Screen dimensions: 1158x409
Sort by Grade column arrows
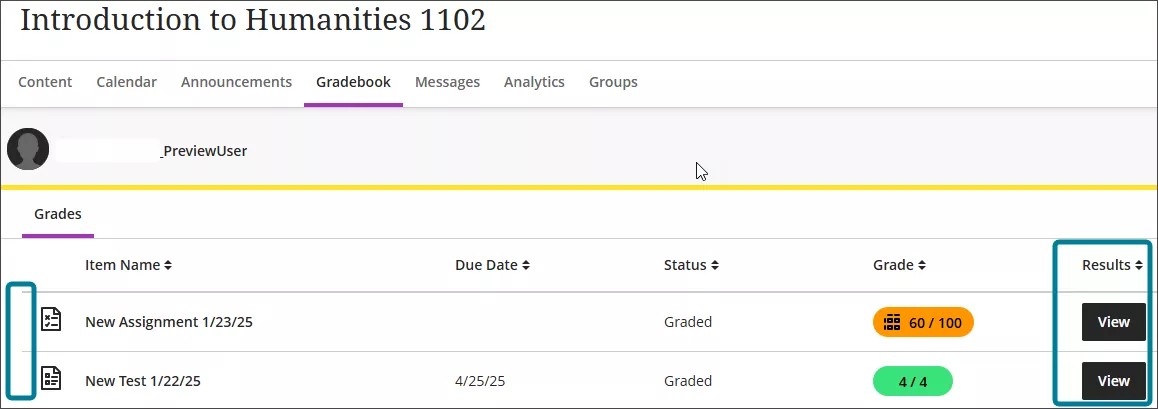922,266
